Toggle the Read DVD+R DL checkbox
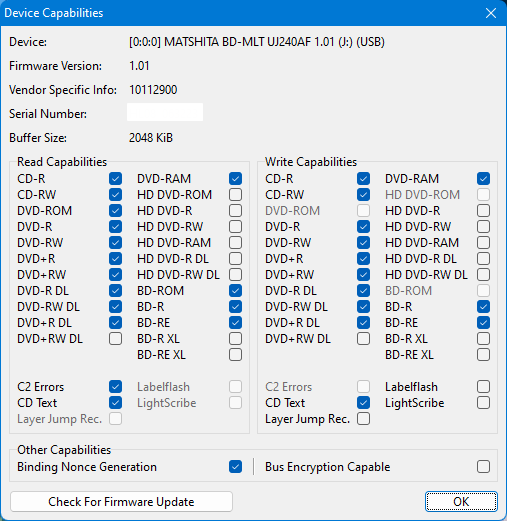This screenshot has width=507, height=521. [x=115, y=323]
